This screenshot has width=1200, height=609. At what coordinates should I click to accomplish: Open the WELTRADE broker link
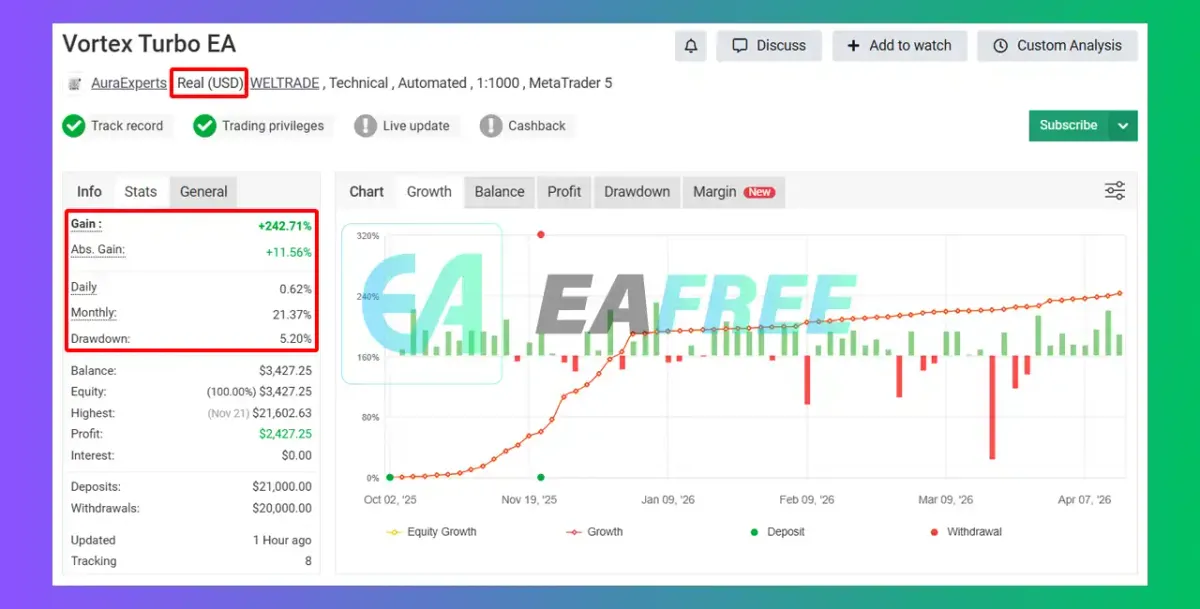(x=285, y=83)
